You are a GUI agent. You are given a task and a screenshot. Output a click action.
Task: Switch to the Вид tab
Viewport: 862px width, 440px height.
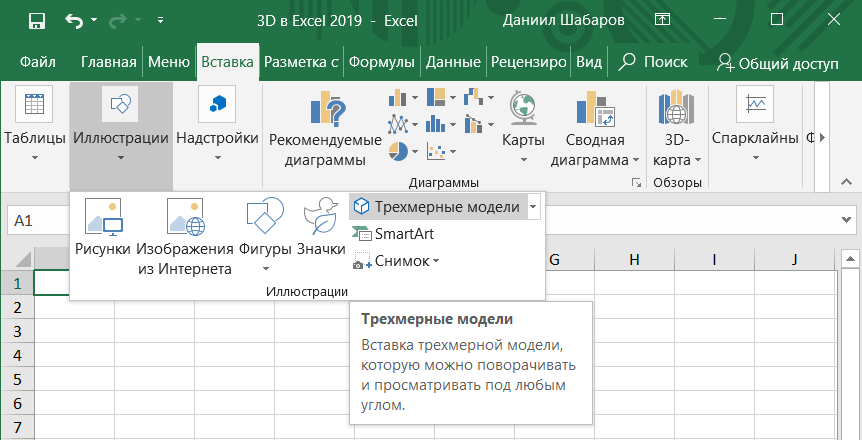tap(589, 62)
